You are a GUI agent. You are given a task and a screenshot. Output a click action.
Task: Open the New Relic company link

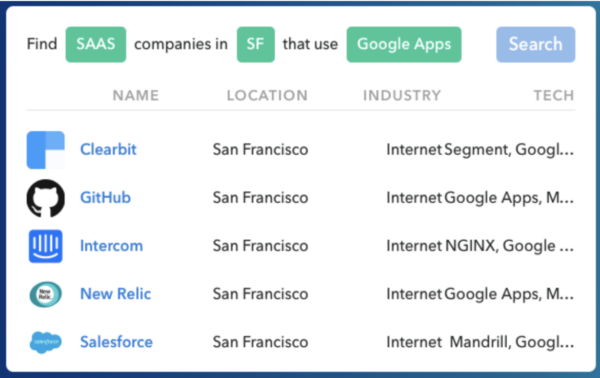tap(116, 294)
